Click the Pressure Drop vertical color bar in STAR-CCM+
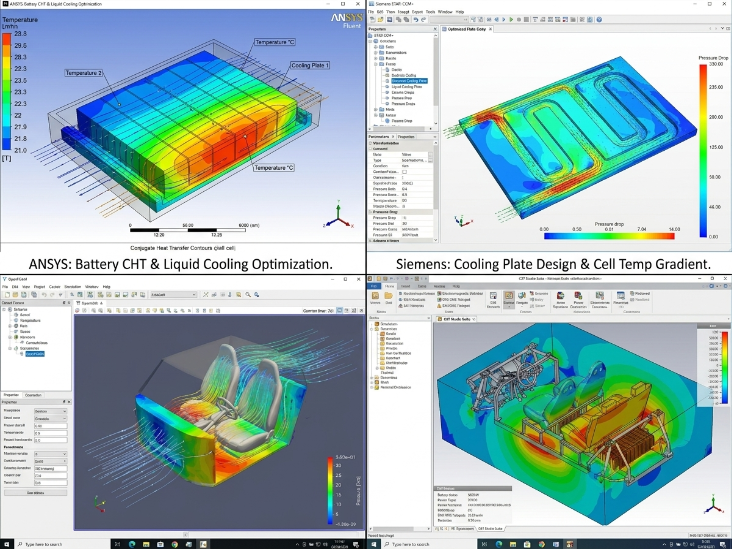This screenshot has height=549, width=732. [x=703, y=151]
